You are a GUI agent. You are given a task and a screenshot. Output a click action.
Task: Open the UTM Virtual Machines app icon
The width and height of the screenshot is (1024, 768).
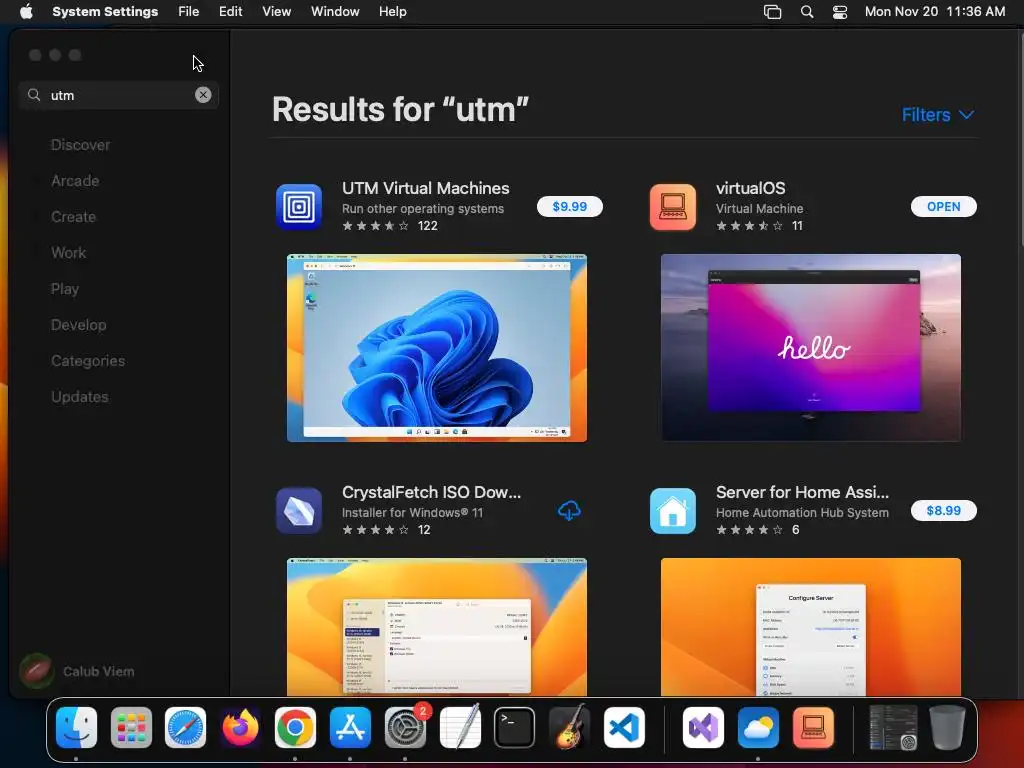(x=299, y=207)
